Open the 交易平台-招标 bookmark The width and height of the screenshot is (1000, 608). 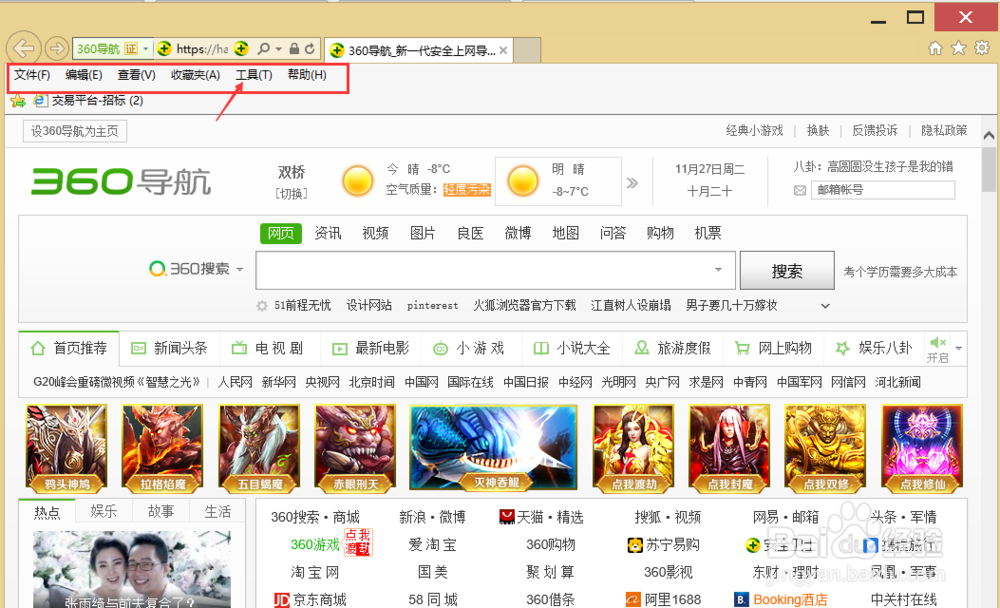pos(89,101)
